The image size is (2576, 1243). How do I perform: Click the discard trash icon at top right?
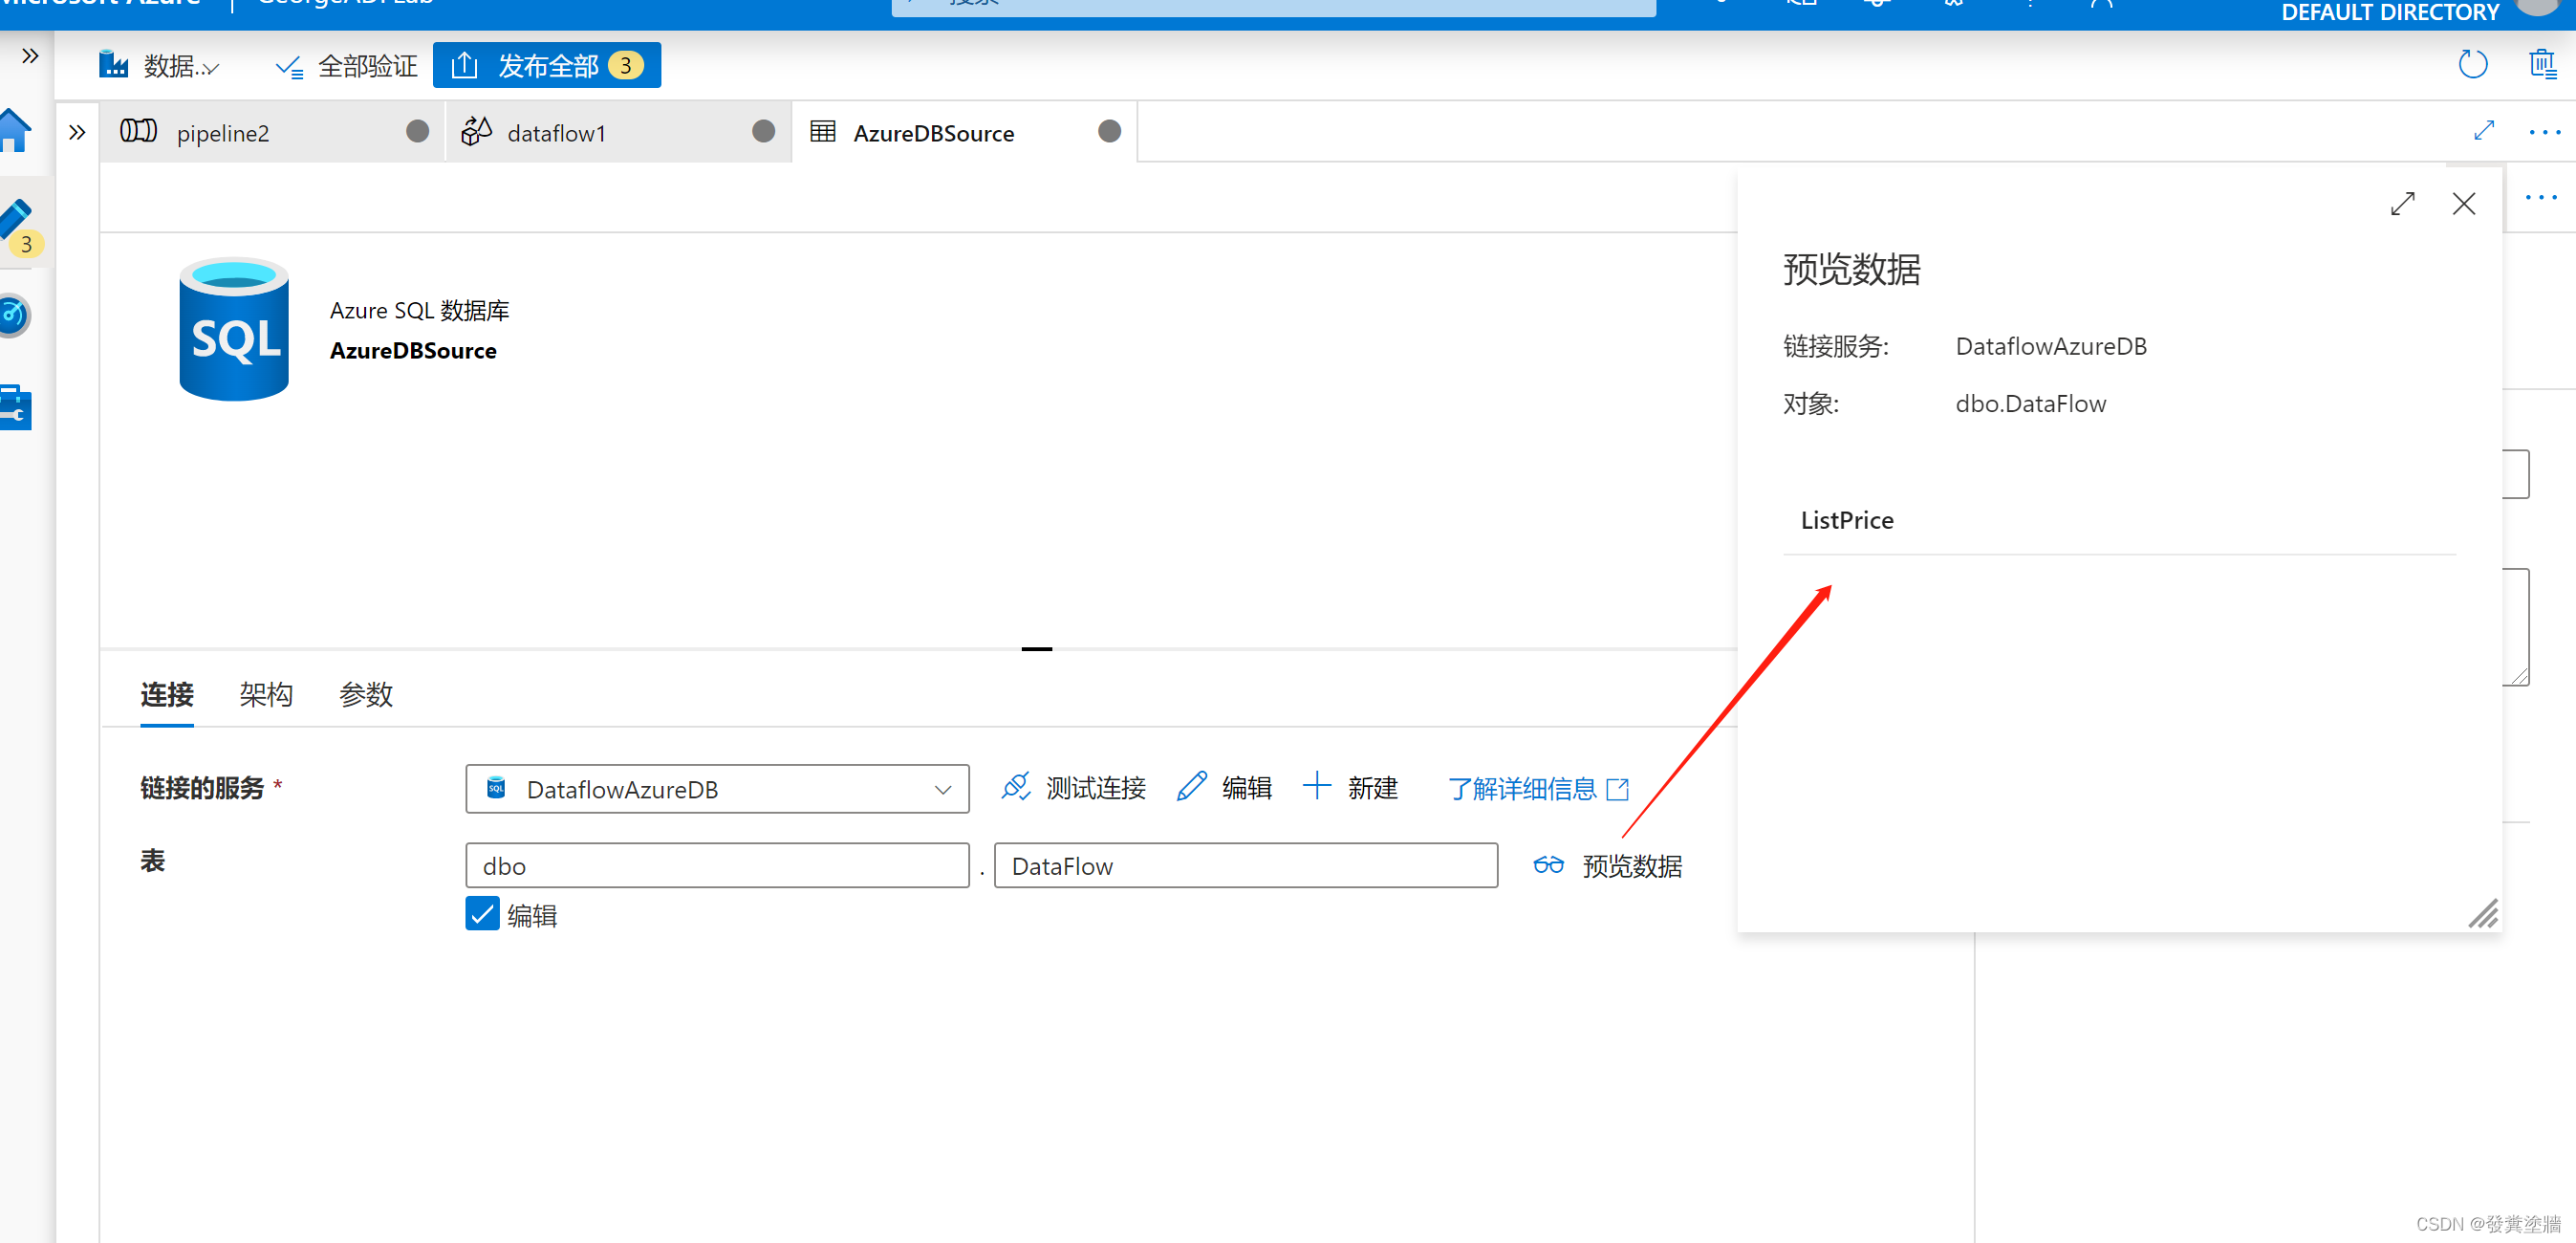click(2542, 63)
